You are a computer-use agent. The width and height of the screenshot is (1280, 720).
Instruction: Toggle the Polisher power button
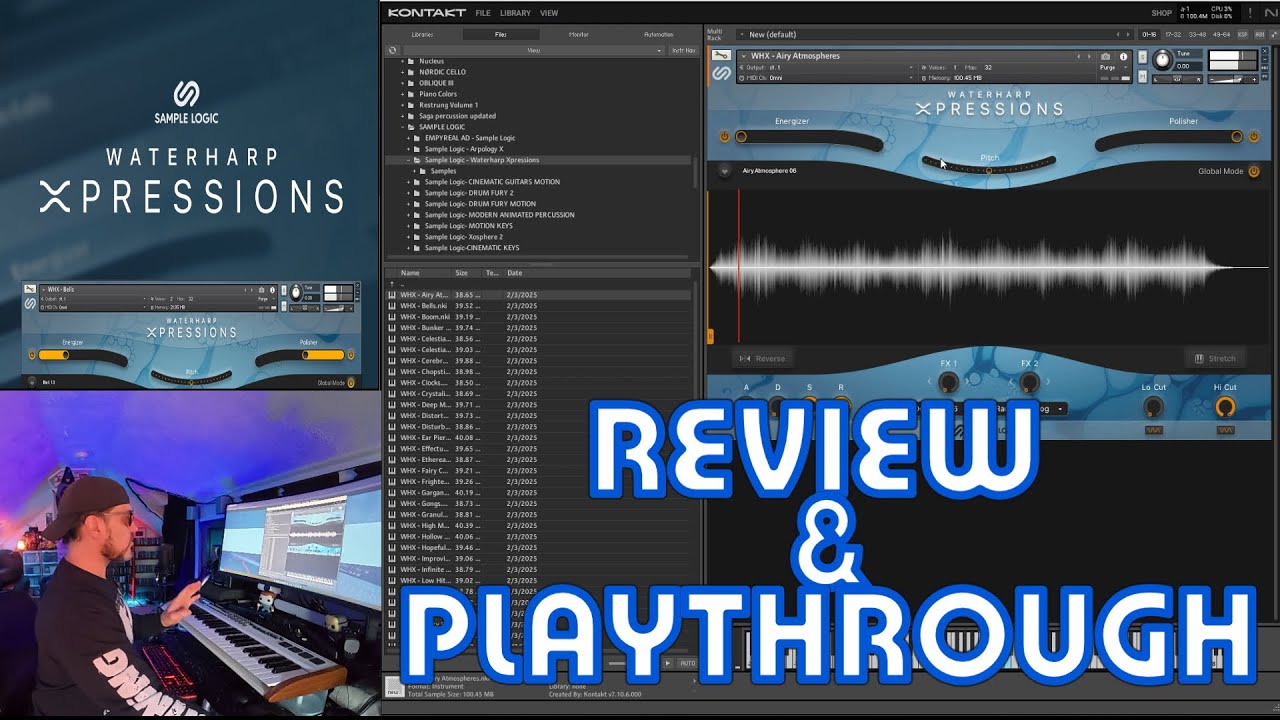[x=1253, y=136]
